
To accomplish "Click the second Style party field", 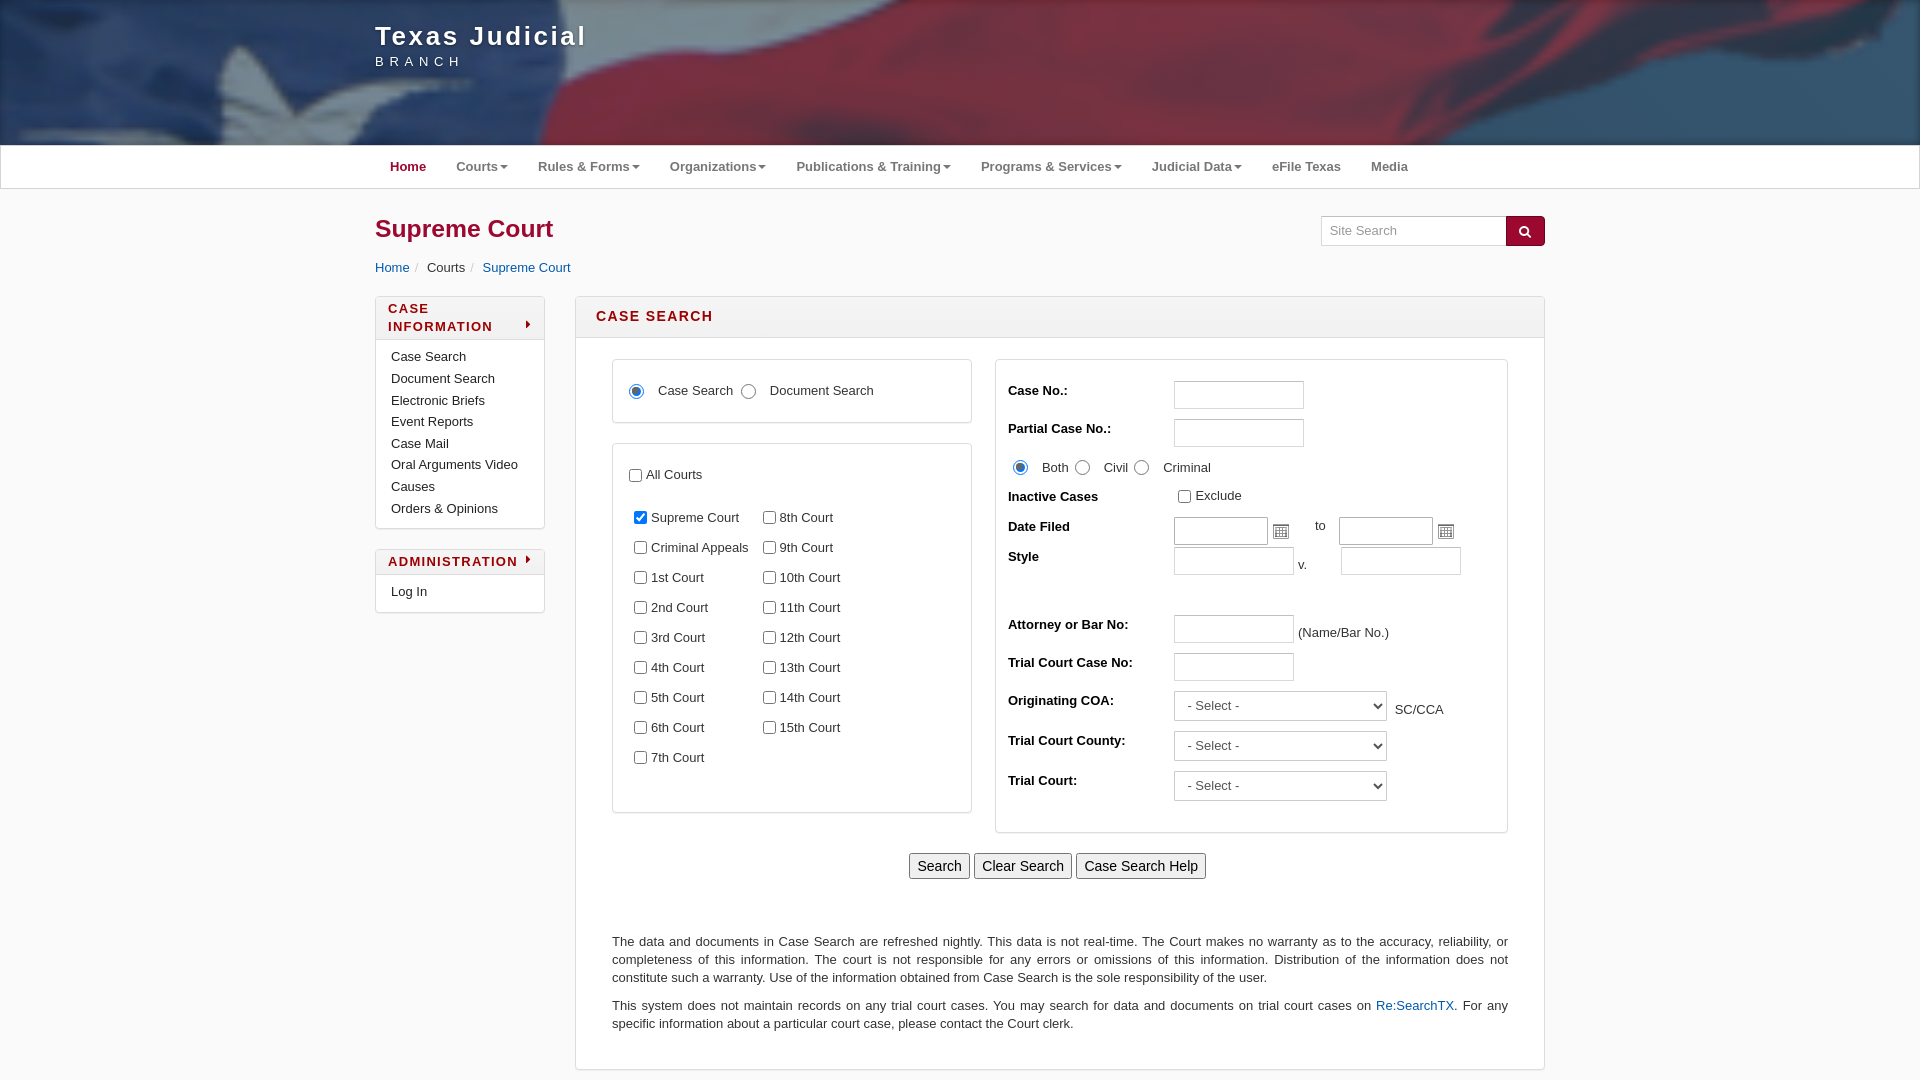I will (x=1401, y=561).
